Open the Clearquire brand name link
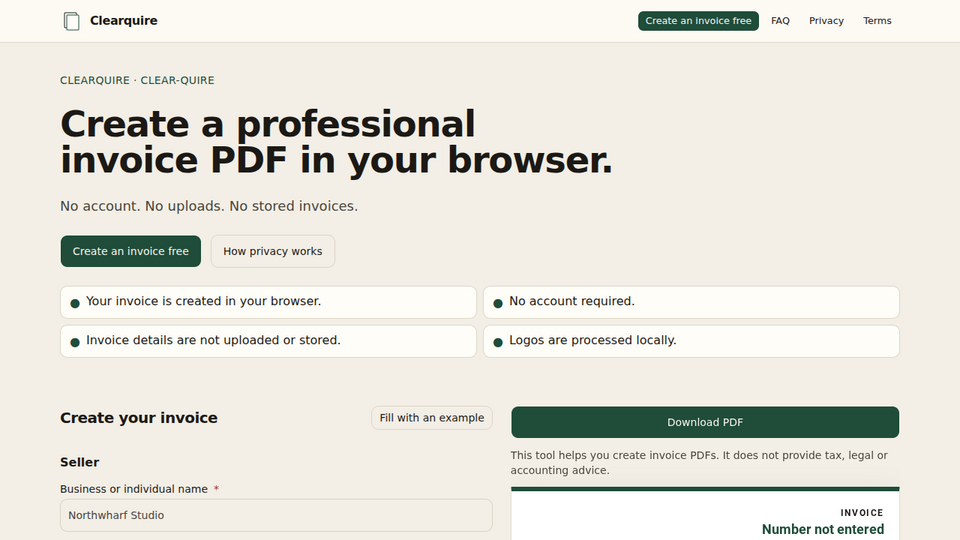The width and height of the screenshot is (960, 540). (124, 21)
